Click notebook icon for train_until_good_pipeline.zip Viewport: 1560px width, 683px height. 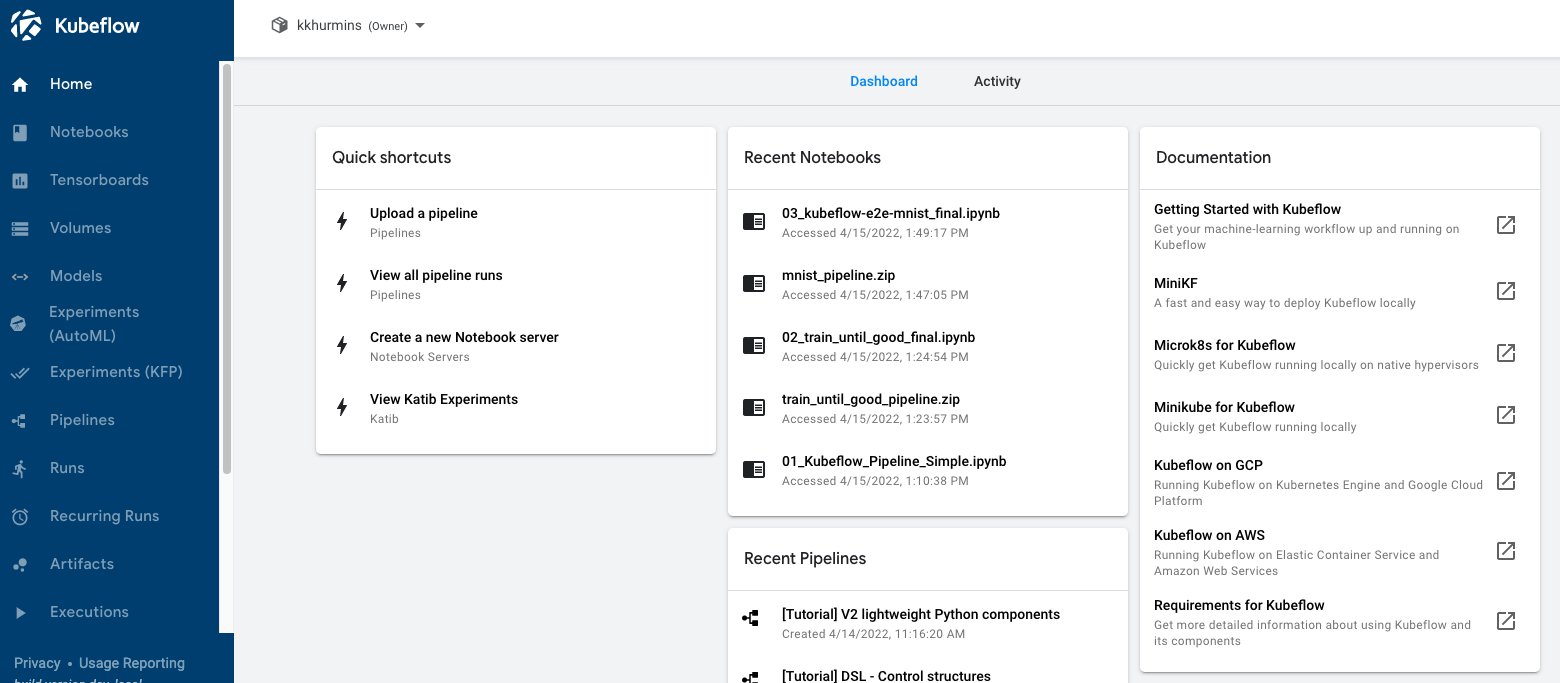[754, 408]
